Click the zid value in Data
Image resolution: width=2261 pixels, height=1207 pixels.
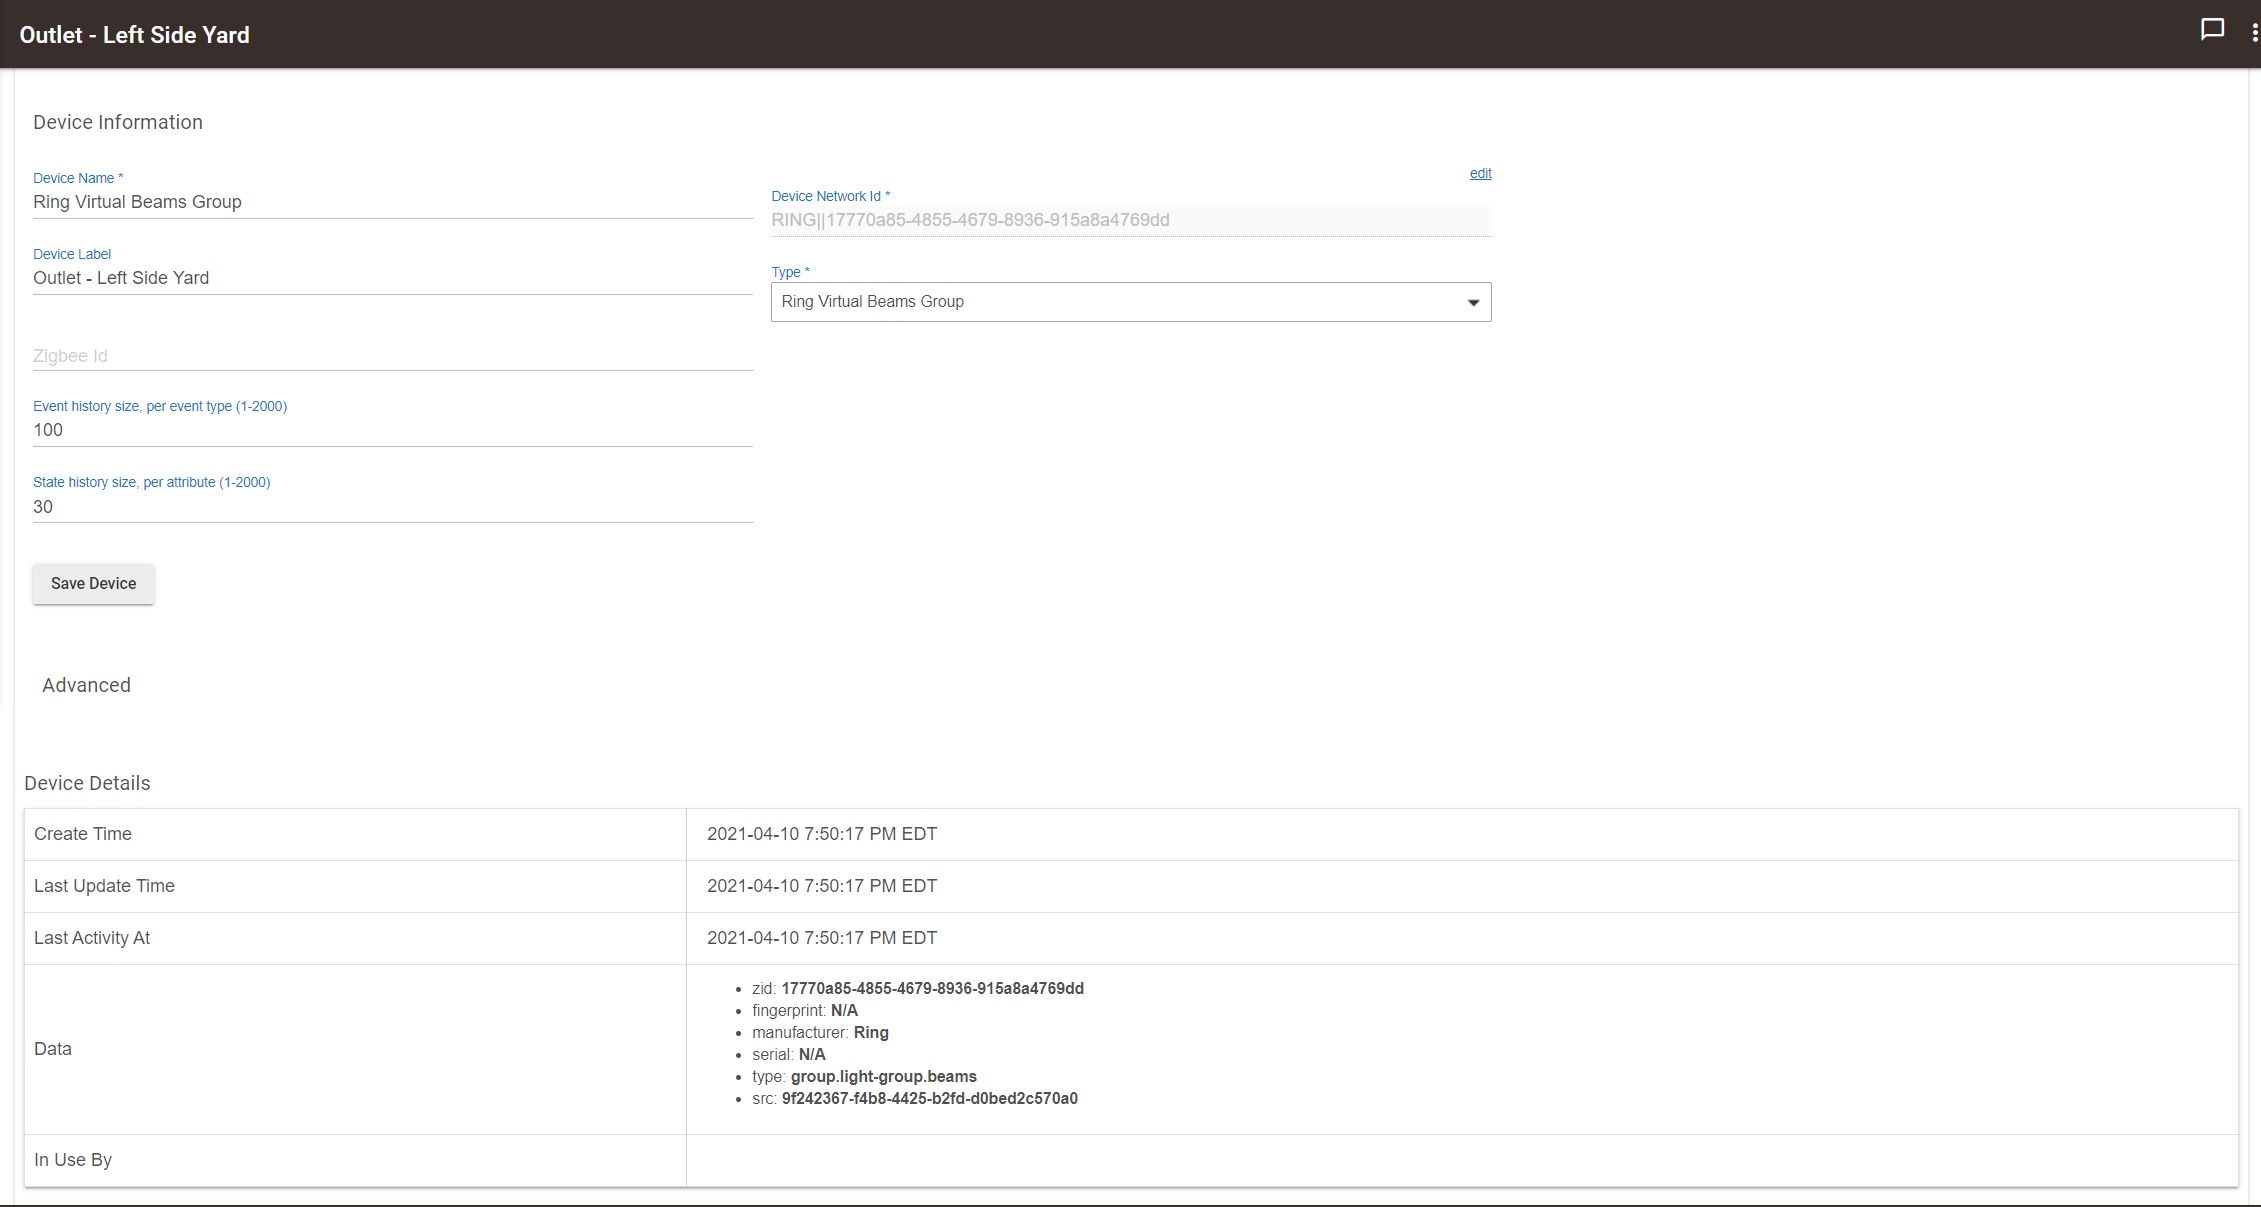click(x=932, y=988)
